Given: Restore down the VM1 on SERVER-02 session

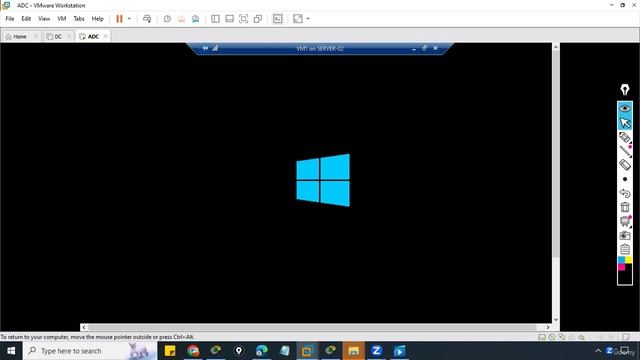Looking at the screenshot, I should [x=424, y=48].
